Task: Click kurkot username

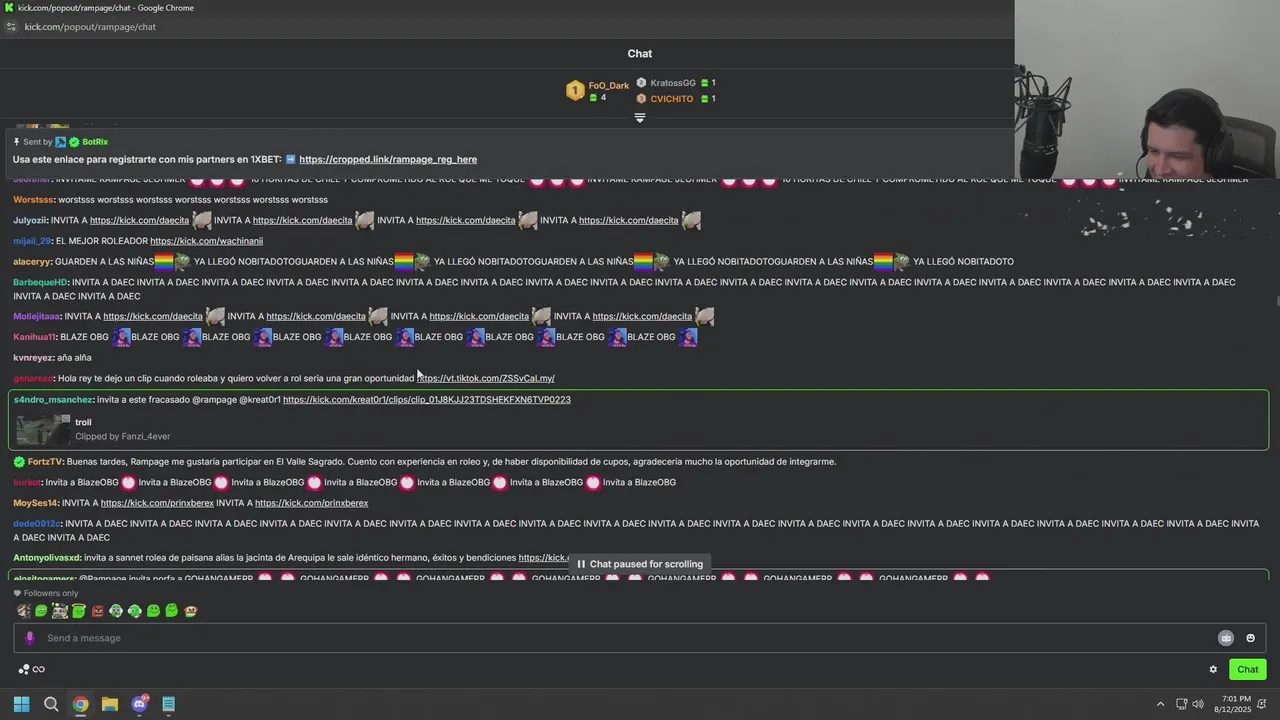Action: tap(27, 482)
